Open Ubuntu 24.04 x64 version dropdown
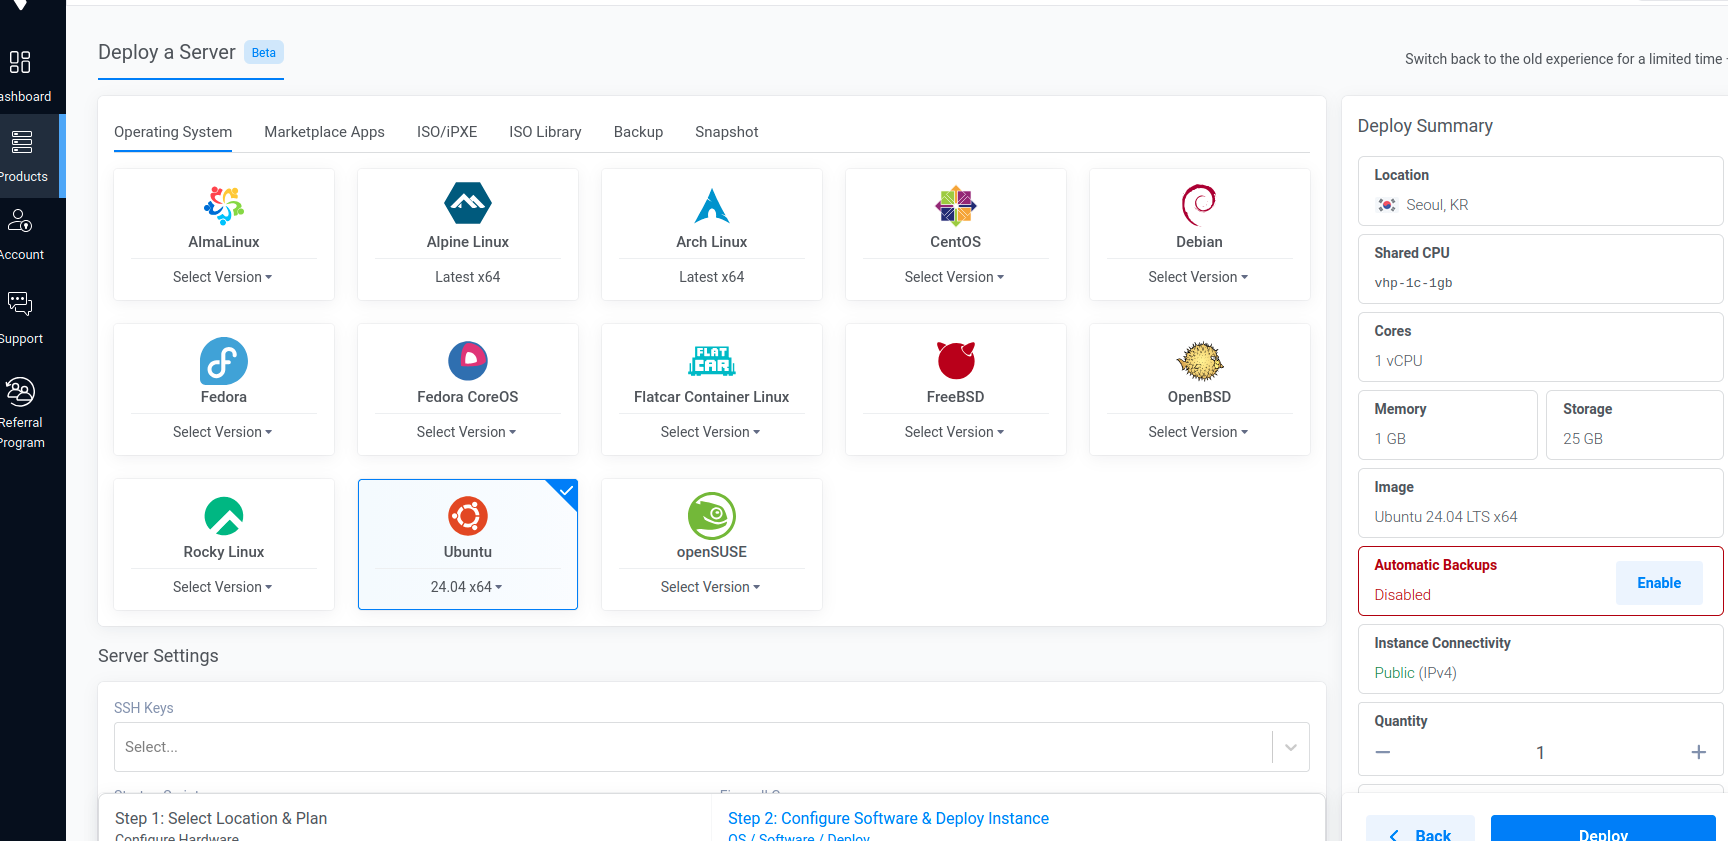The height and width of the screenshot is (841, 1728). [x=467, y=587]
